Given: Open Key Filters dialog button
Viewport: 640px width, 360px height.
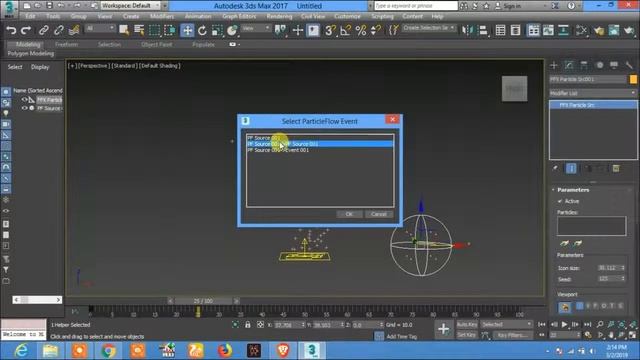Looking at the screenshot, I should tap(513, 335).
